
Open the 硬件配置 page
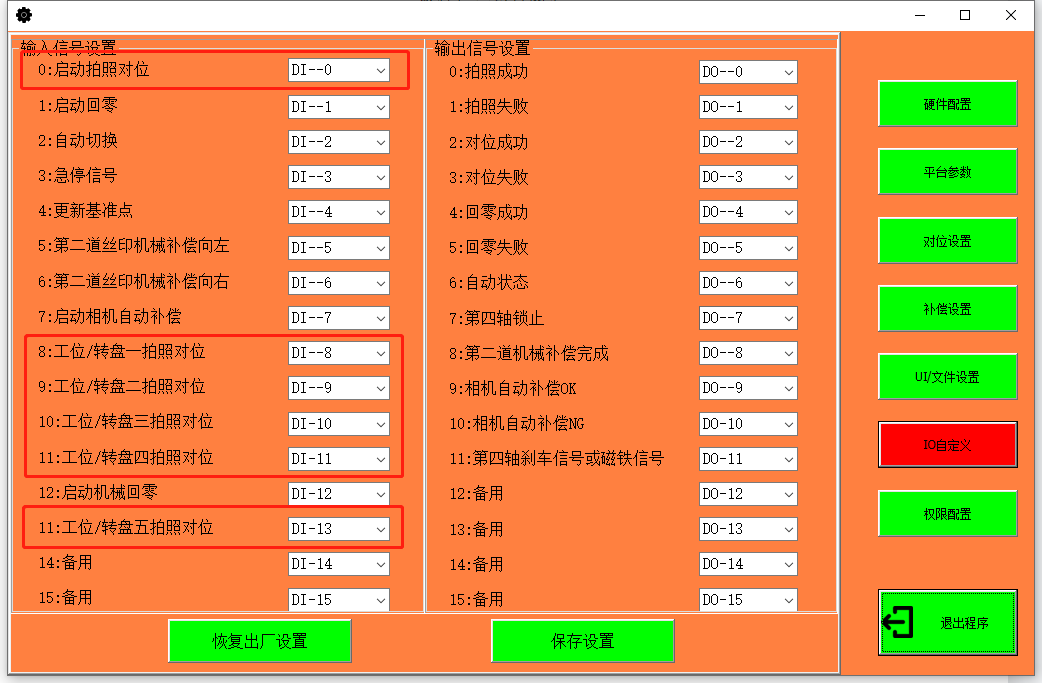(947, 104)
